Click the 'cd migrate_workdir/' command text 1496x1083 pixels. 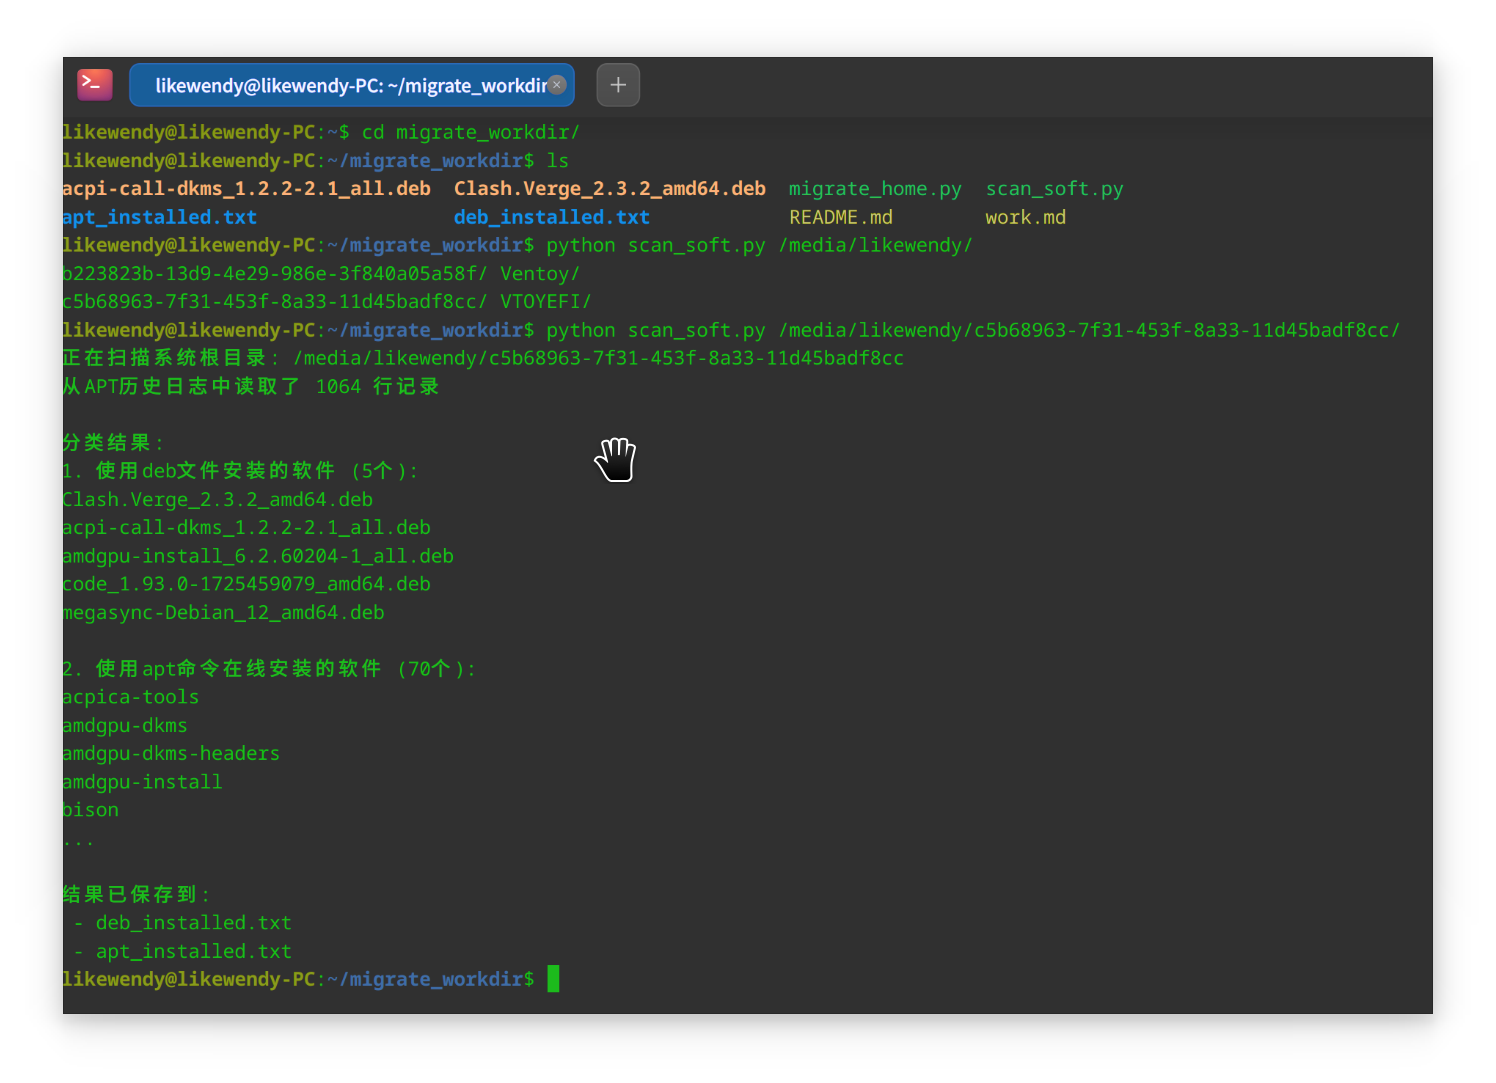click(x=470, y=132)
